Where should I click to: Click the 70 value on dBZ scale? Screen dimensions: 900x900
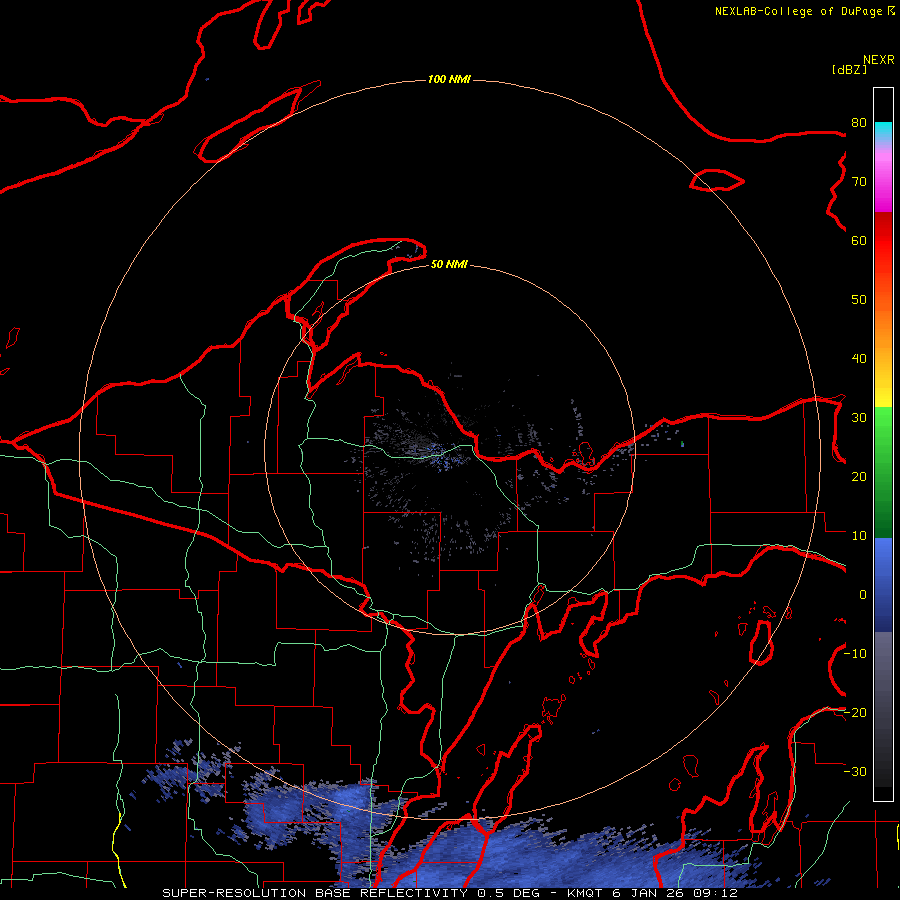pos(859,182)
